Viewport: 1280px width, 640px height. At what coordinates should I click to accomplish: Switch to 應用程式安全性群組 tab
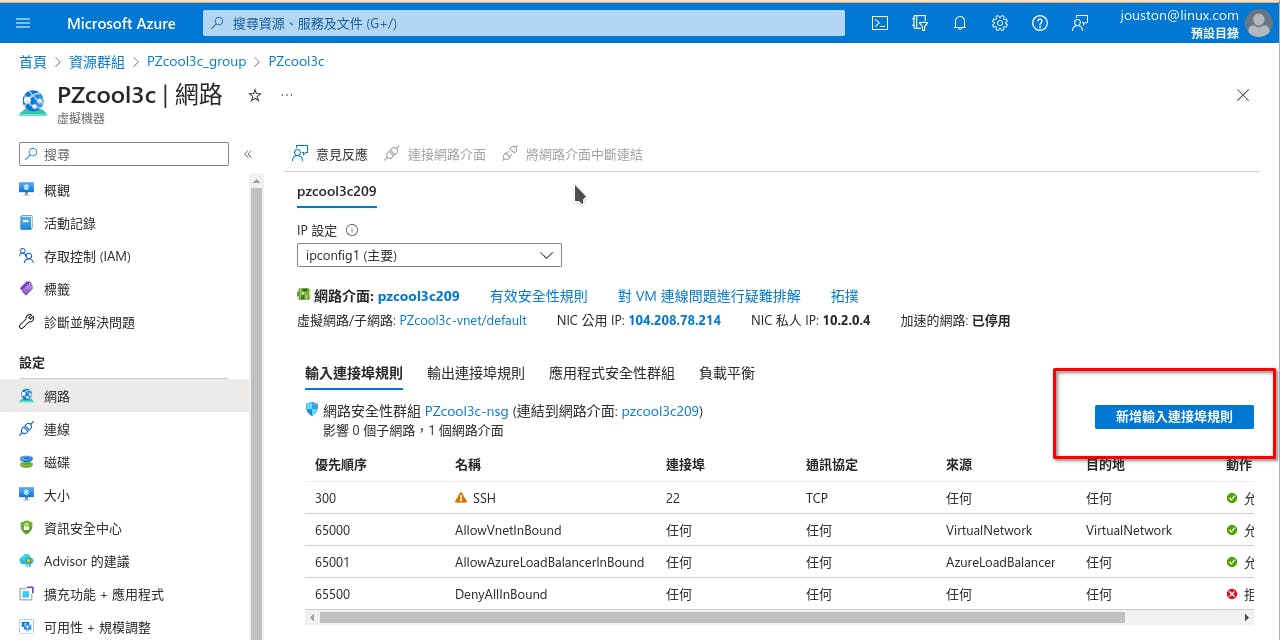click(611, 373)
